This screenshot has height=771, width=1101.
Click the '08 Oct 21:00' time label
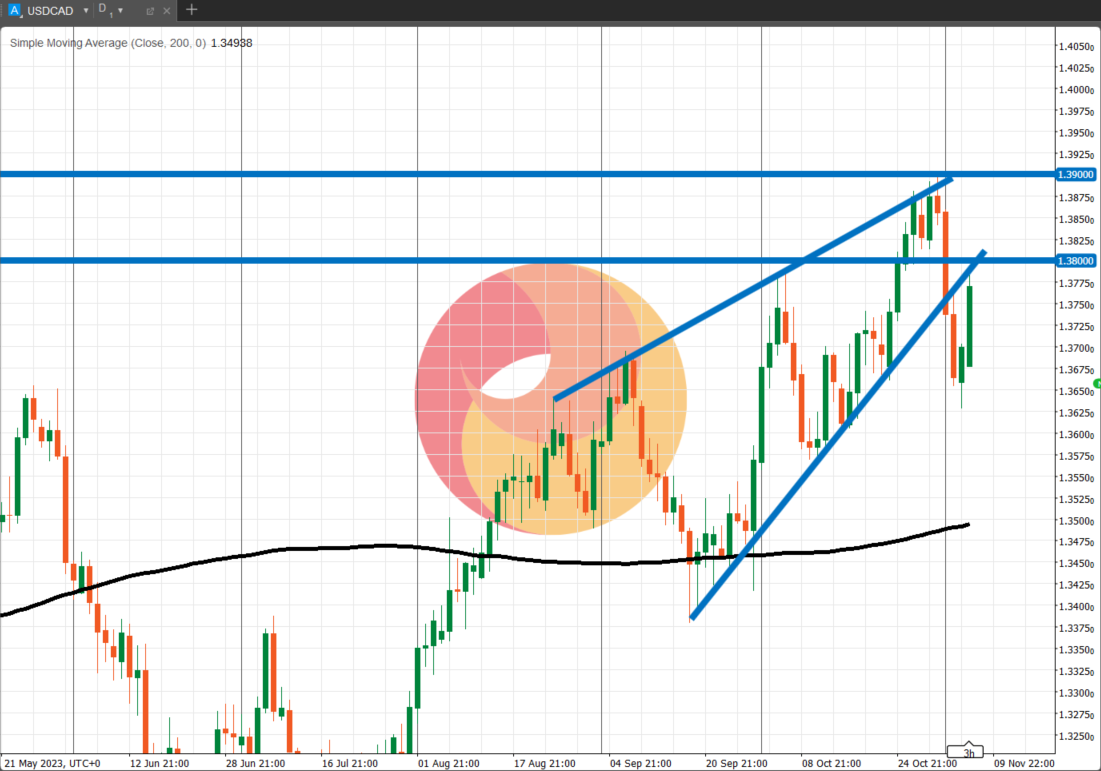(831, 763)
